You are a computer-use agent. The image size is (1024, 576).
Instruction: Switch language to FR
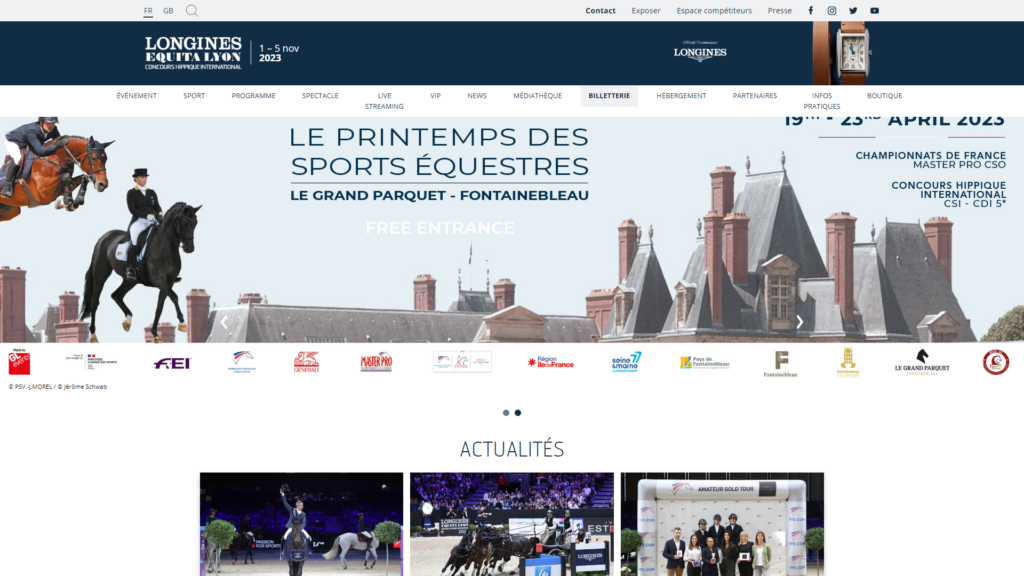[x=148, y=10]
